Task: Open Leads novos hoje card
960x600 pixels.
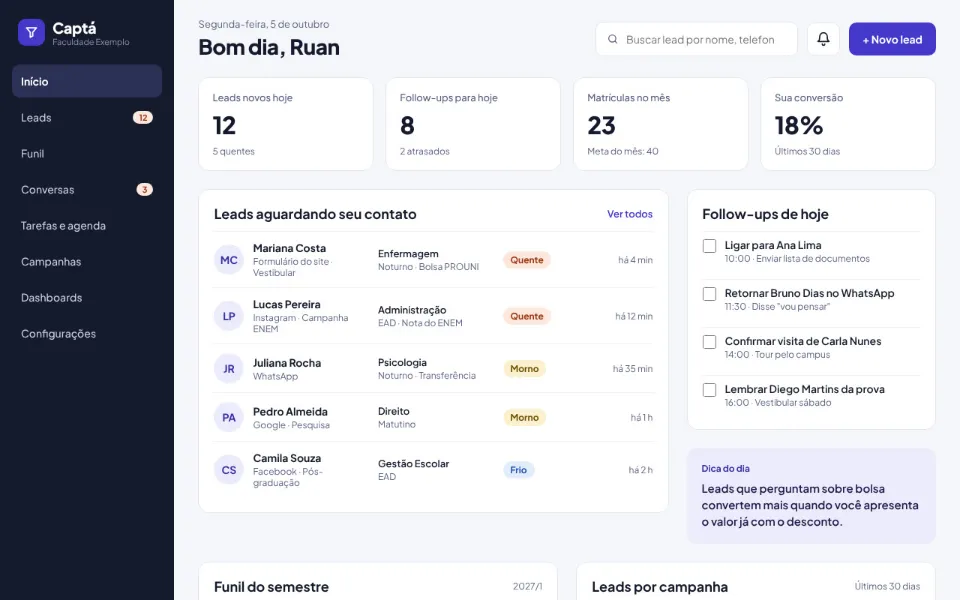Action: [x=286, y=124]
